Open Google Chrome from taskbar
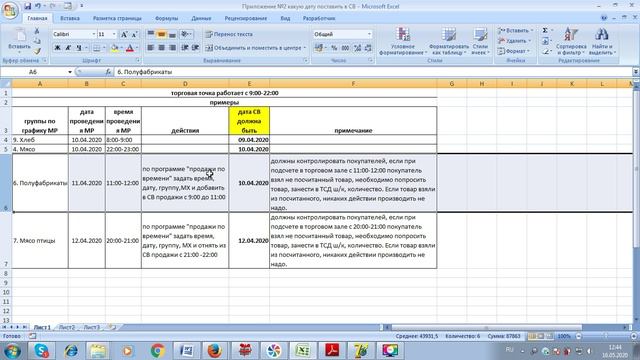The image size is (640, 360). 158,351
